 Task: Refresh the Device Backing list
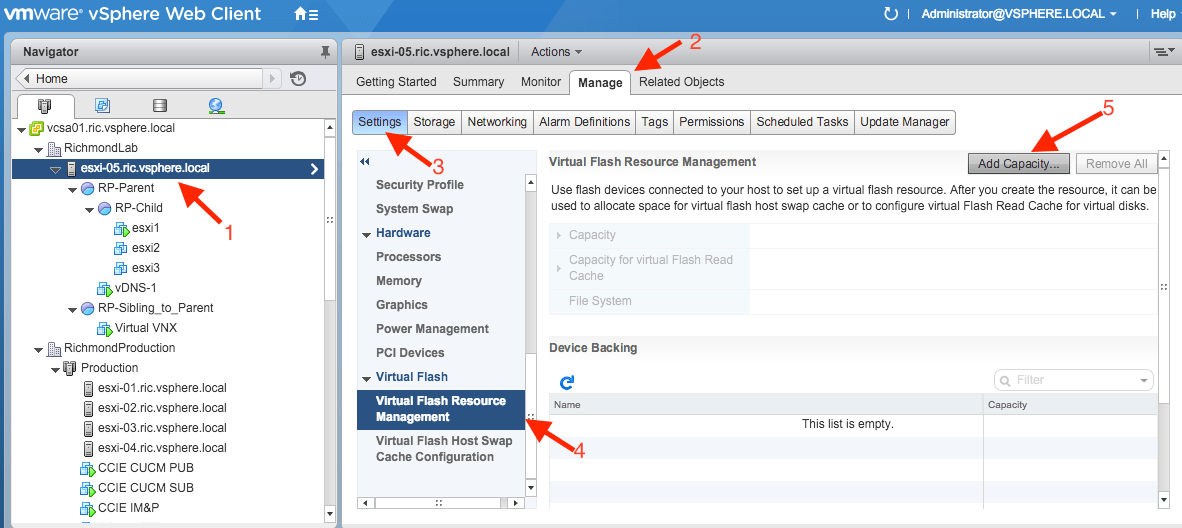pyautogui.click(x=567, y=382)
